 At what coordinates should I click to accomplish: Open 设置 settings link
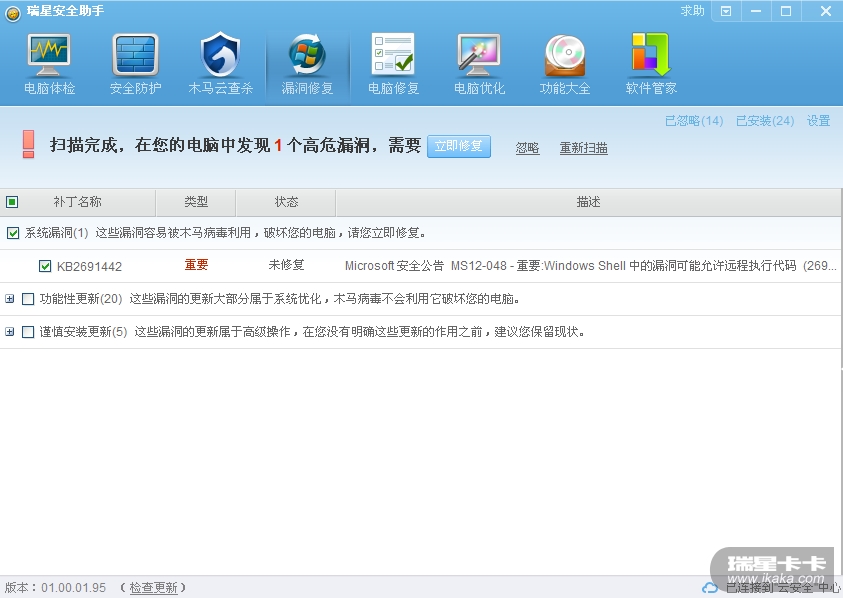[818, 121]
